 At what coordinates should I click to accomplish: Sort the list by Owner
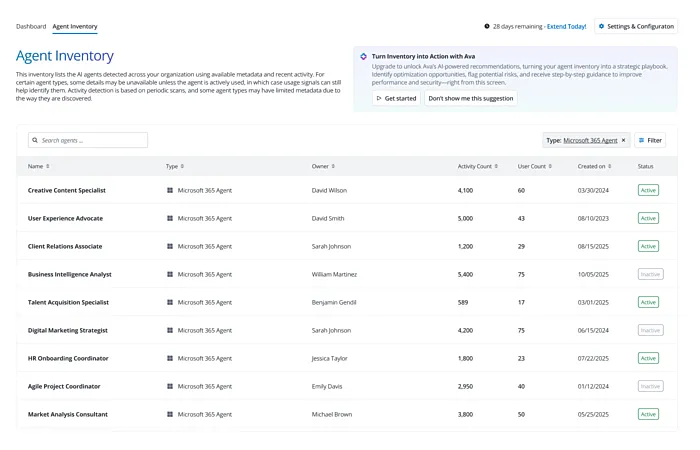pyautogui.click(x=323, y=166)
